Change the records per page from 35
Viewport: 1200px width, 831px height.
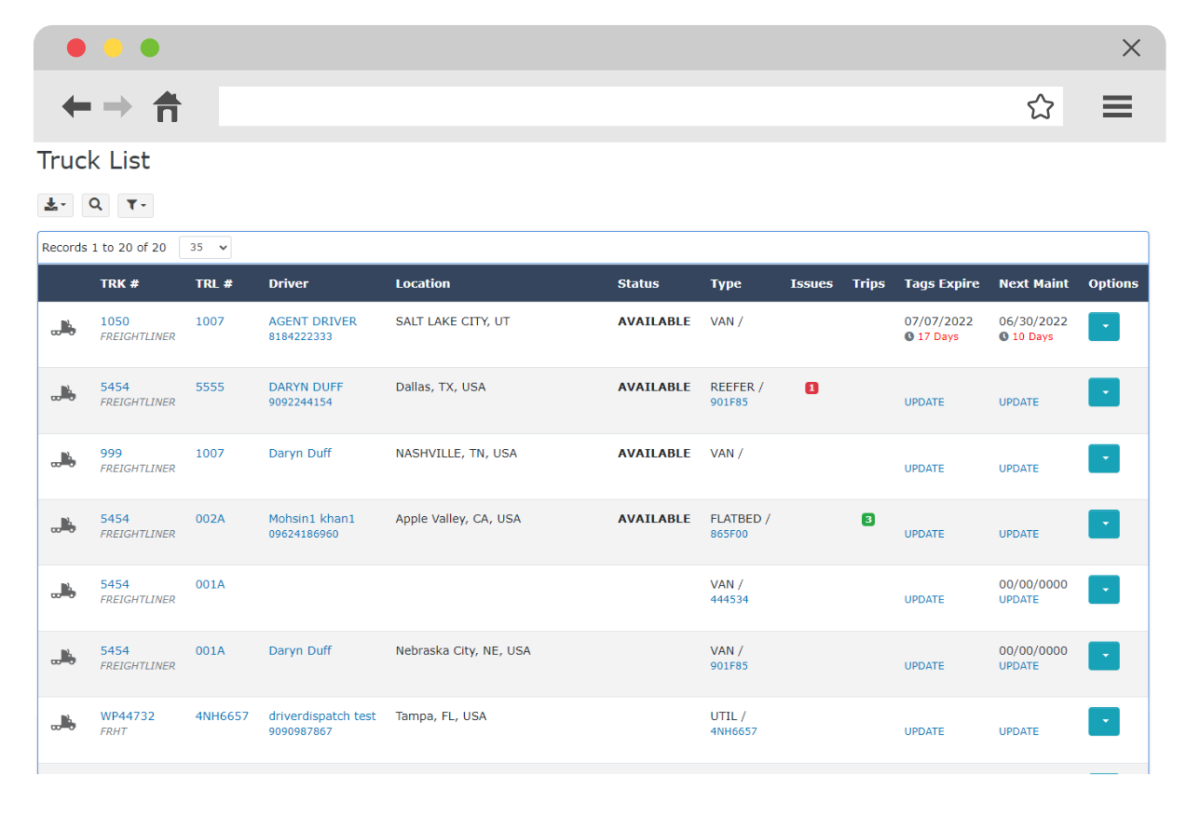click(204, 247)
